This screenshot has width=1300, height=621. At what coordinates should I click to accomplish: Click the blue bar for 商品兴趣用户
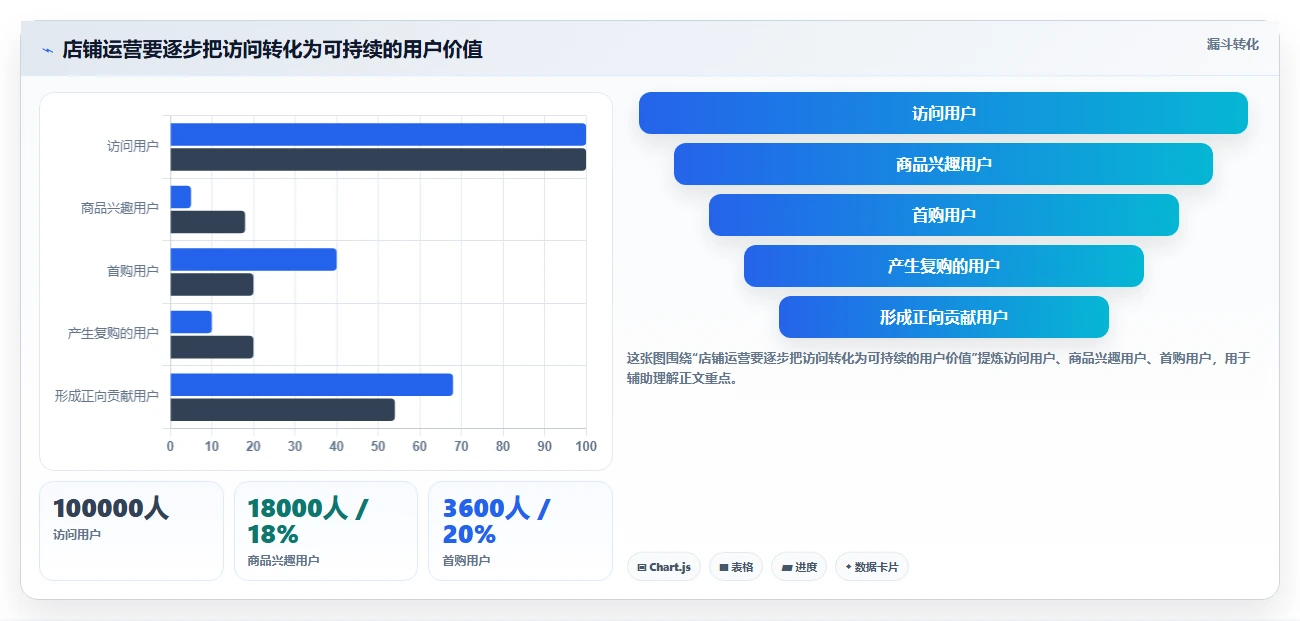click(x=180, y=197)
